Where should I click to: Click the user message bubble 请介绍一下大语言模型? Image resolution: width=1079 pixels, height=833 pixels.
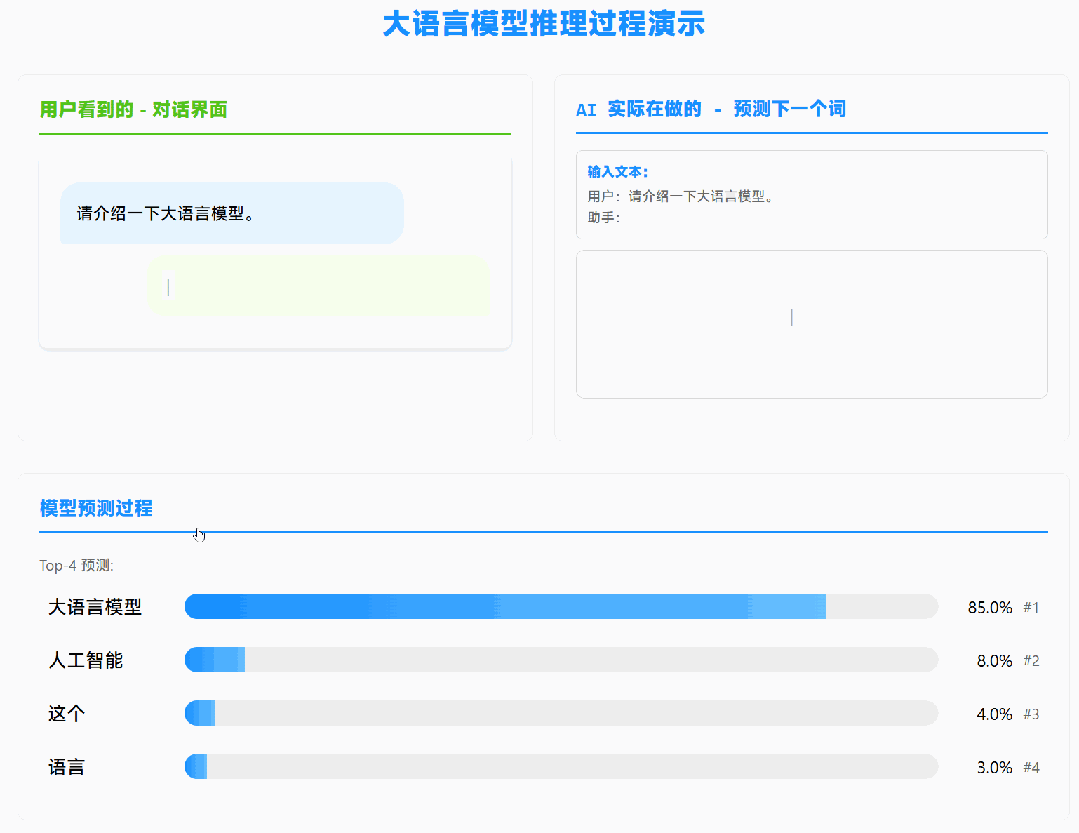coord(231,212)
